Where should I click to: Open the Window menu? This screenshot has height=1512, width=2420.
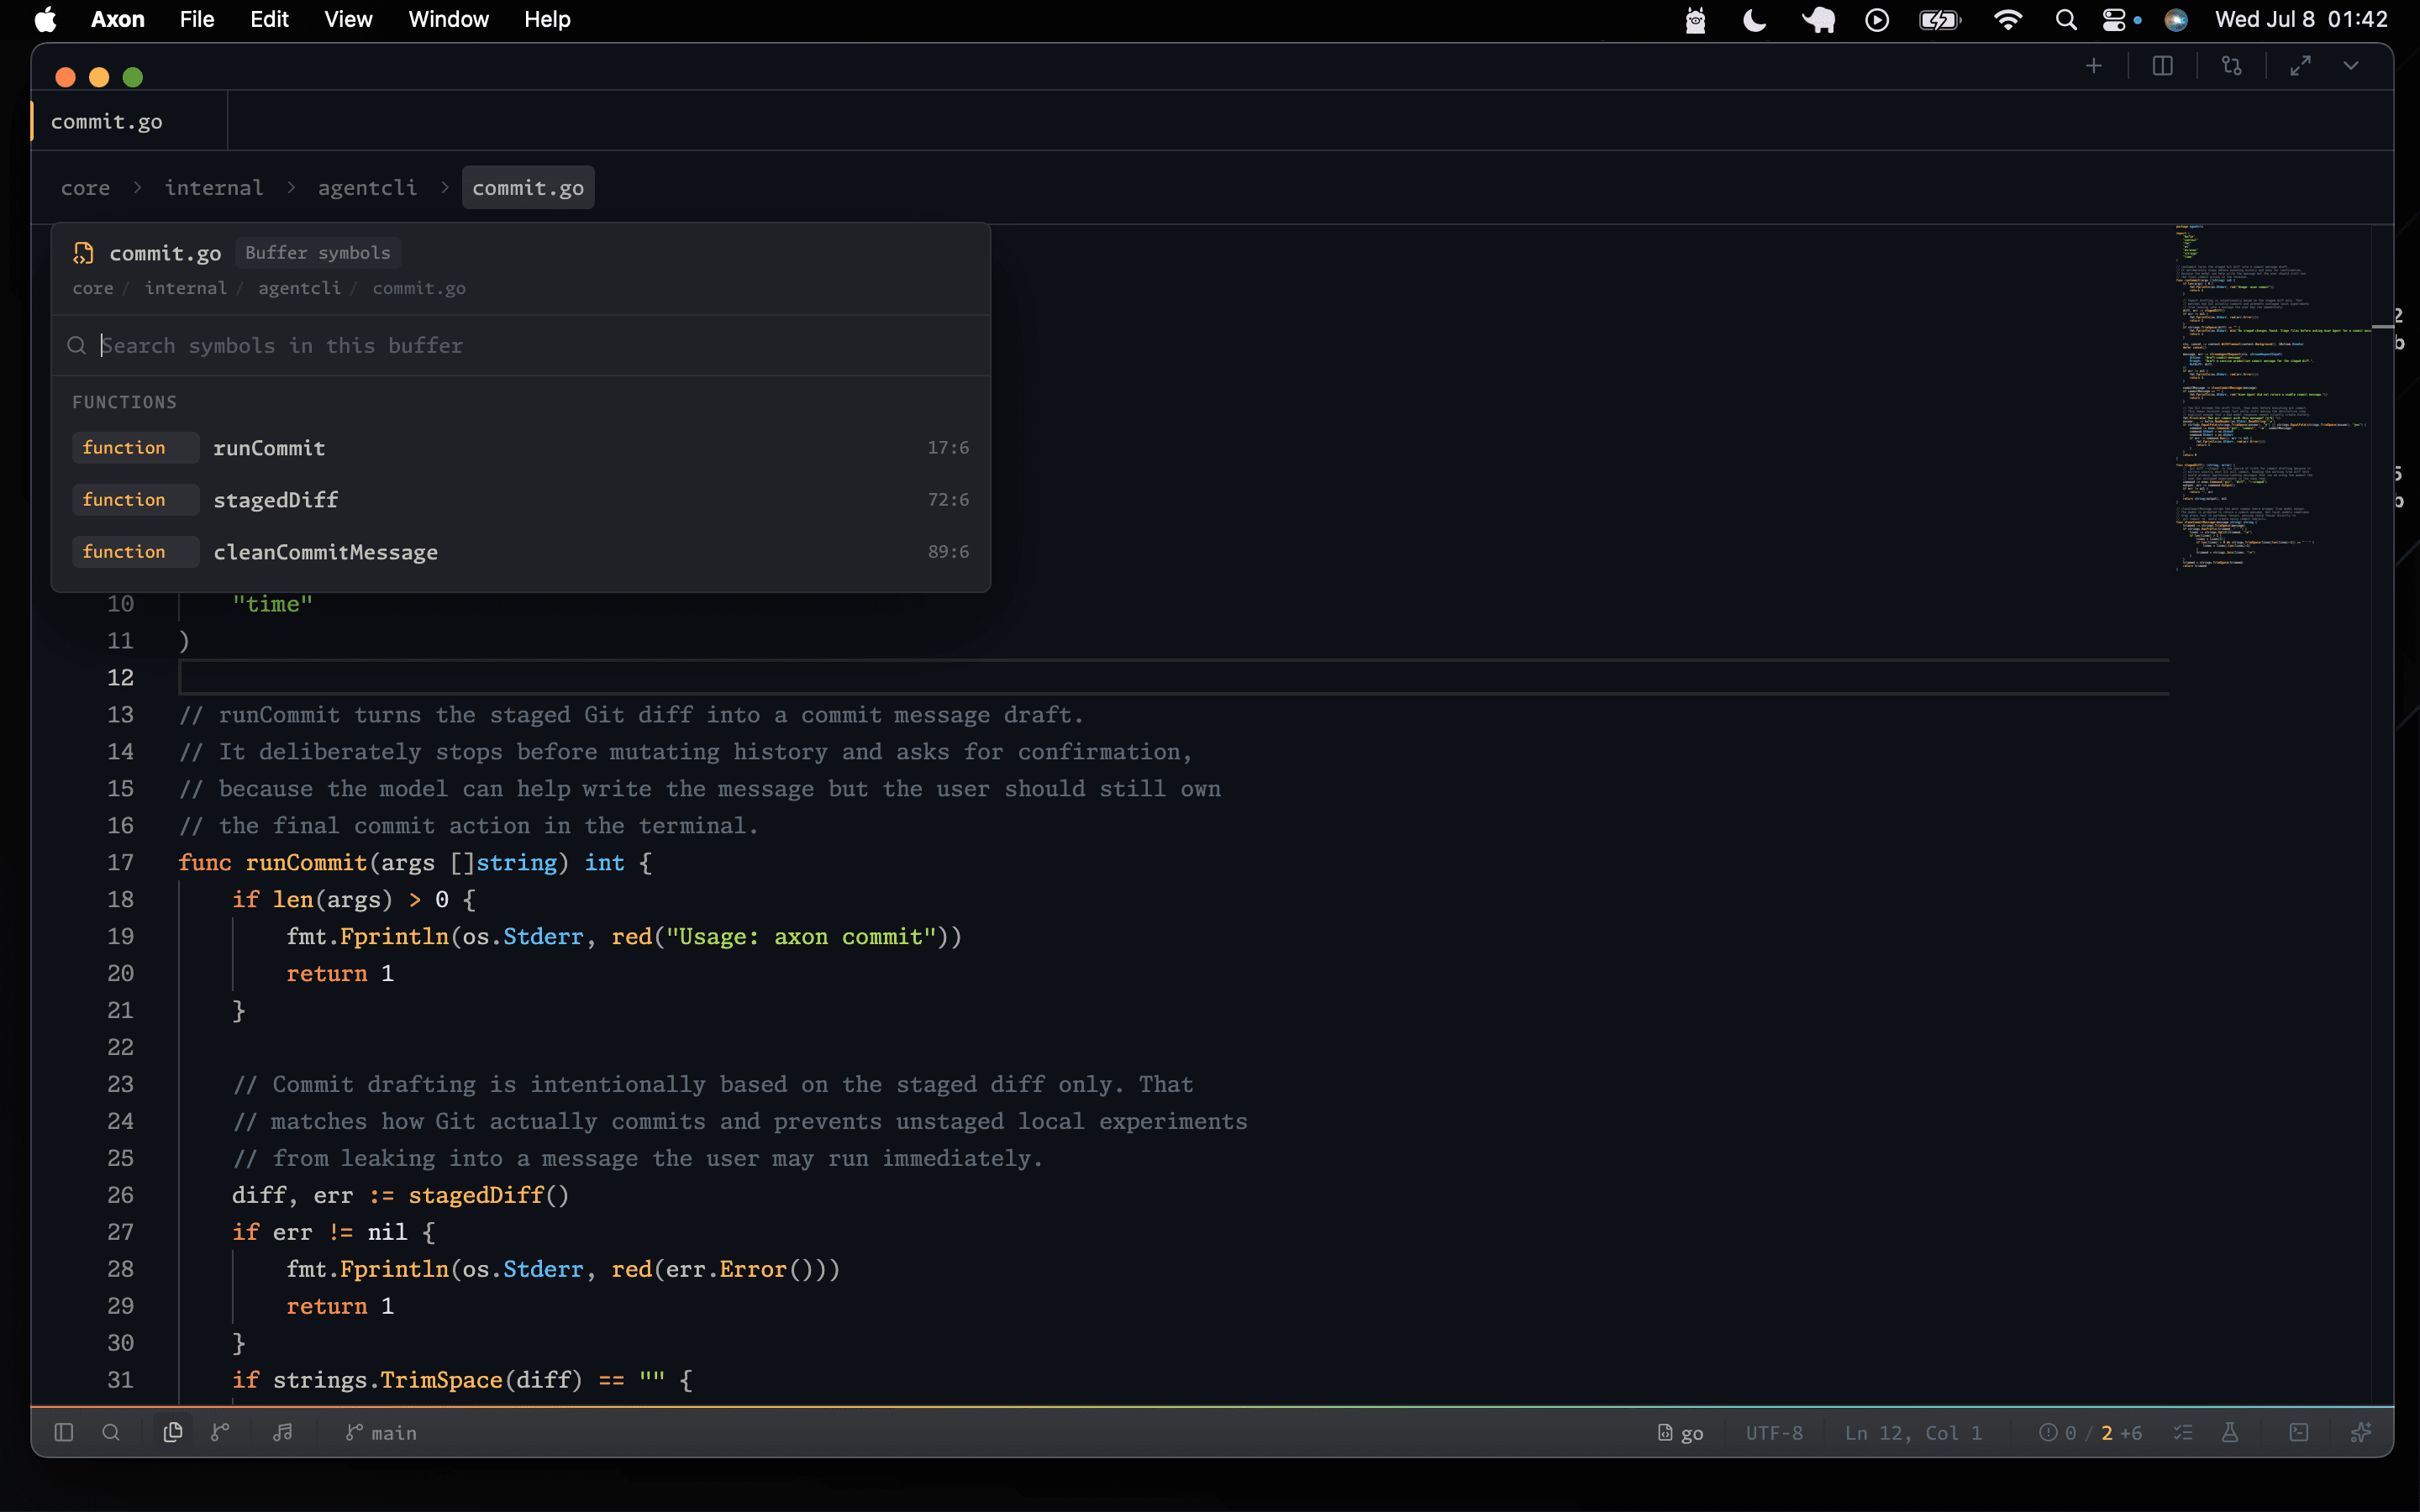(x=448, y=19)
